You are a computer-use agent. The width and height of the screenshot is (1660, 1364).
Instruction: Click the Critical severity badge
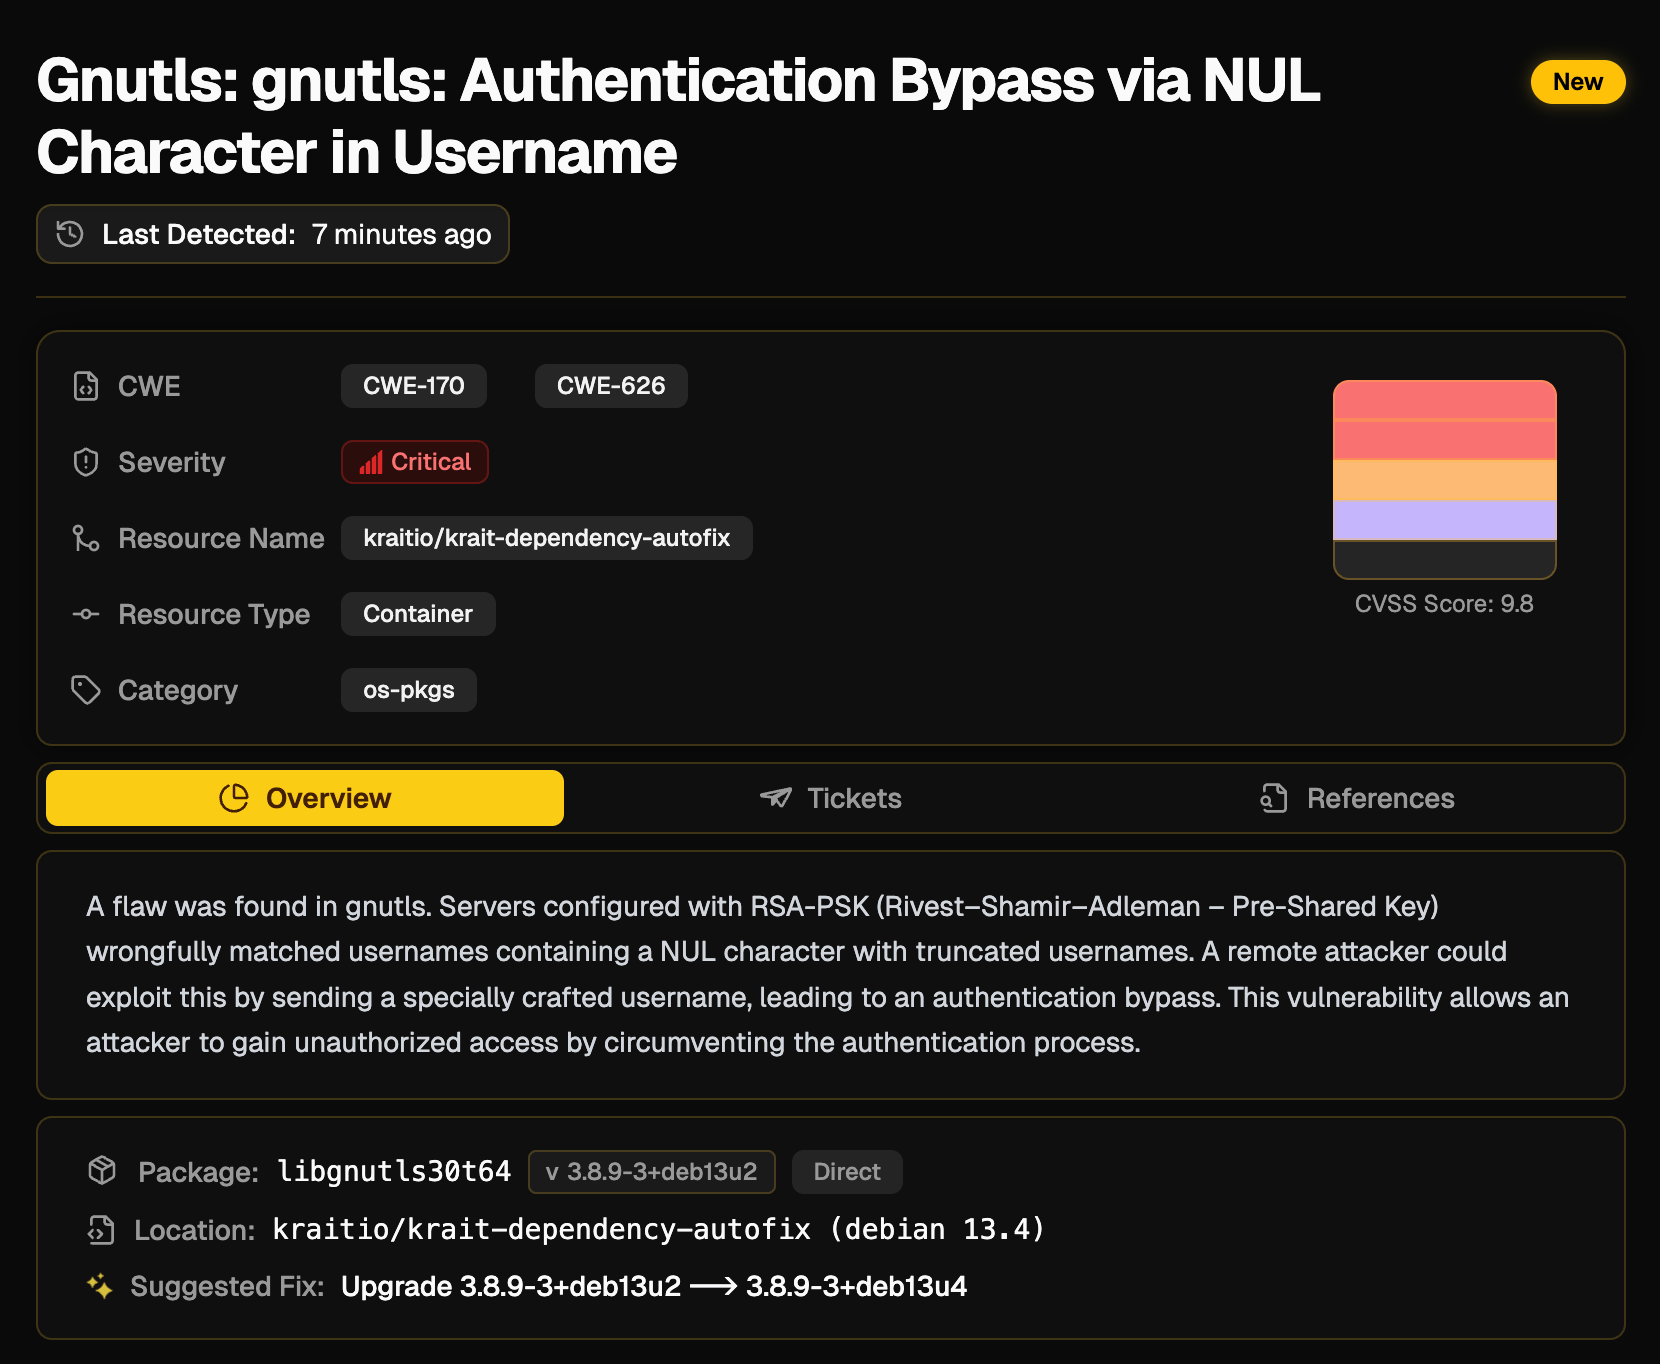coord(415,462)
